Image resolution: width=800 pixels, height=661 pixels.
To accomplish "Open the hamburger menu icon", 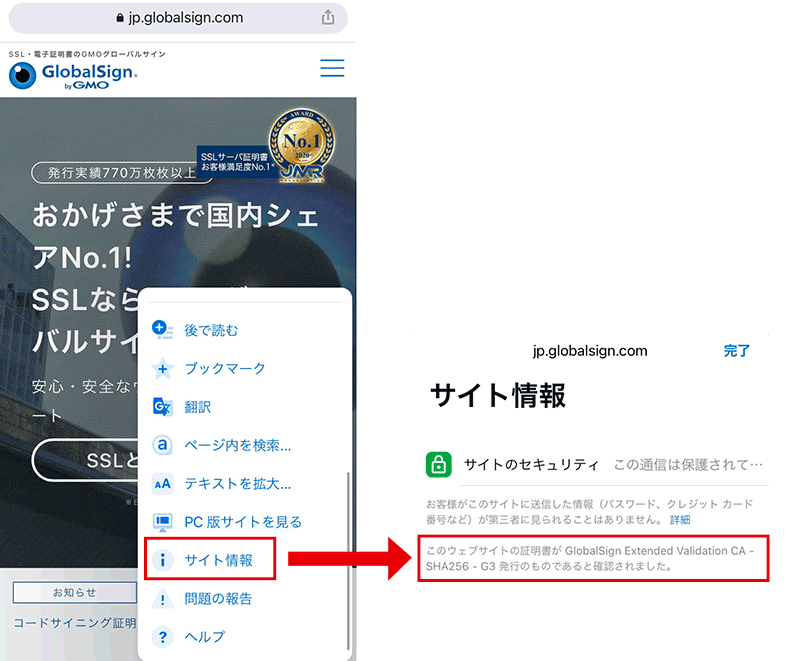I will pos(332,68).
